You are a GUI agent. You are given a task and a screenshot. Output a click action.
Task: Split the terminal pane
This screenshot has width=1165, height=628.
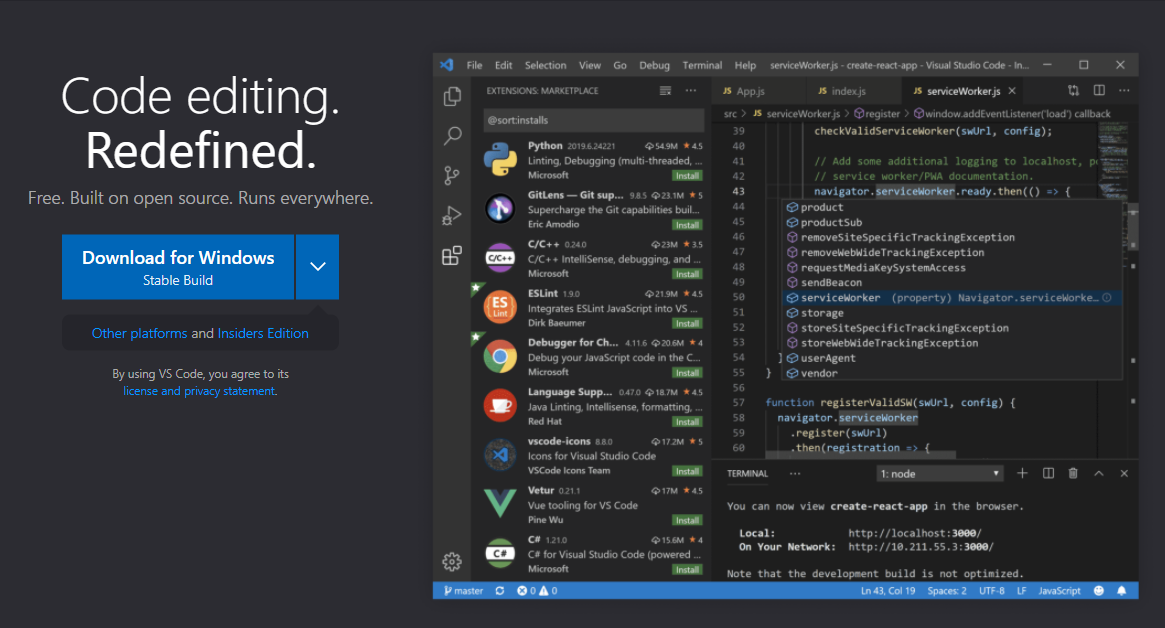point(1048,473)
